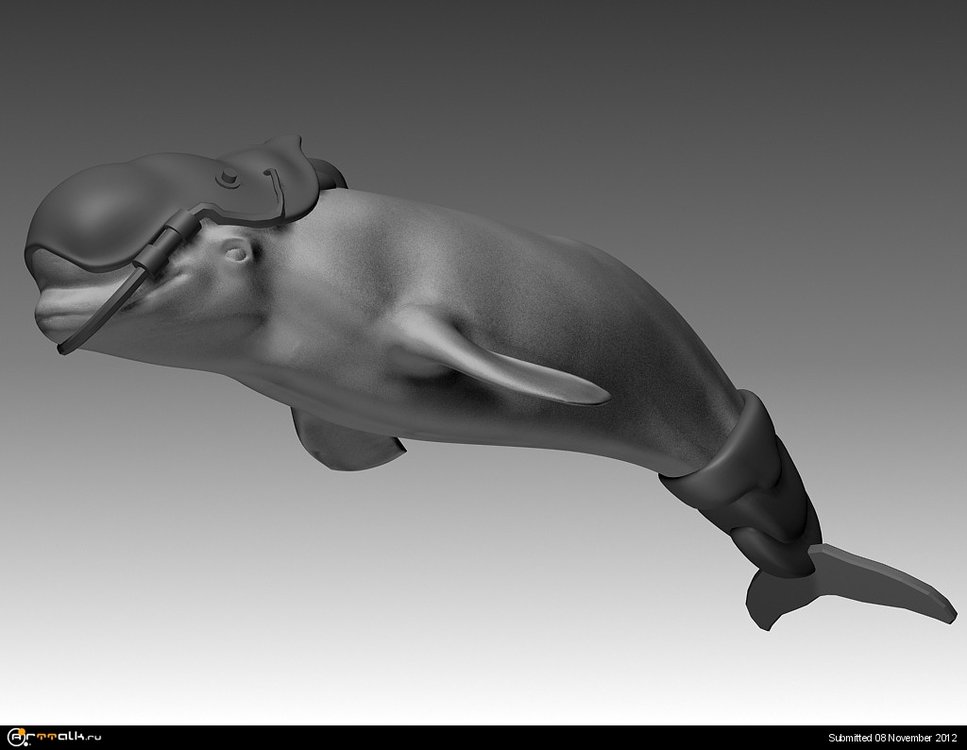This screenshot has width=967, height=750.
Task: Click the 'Submitted' text label
Action: [850, 737]
